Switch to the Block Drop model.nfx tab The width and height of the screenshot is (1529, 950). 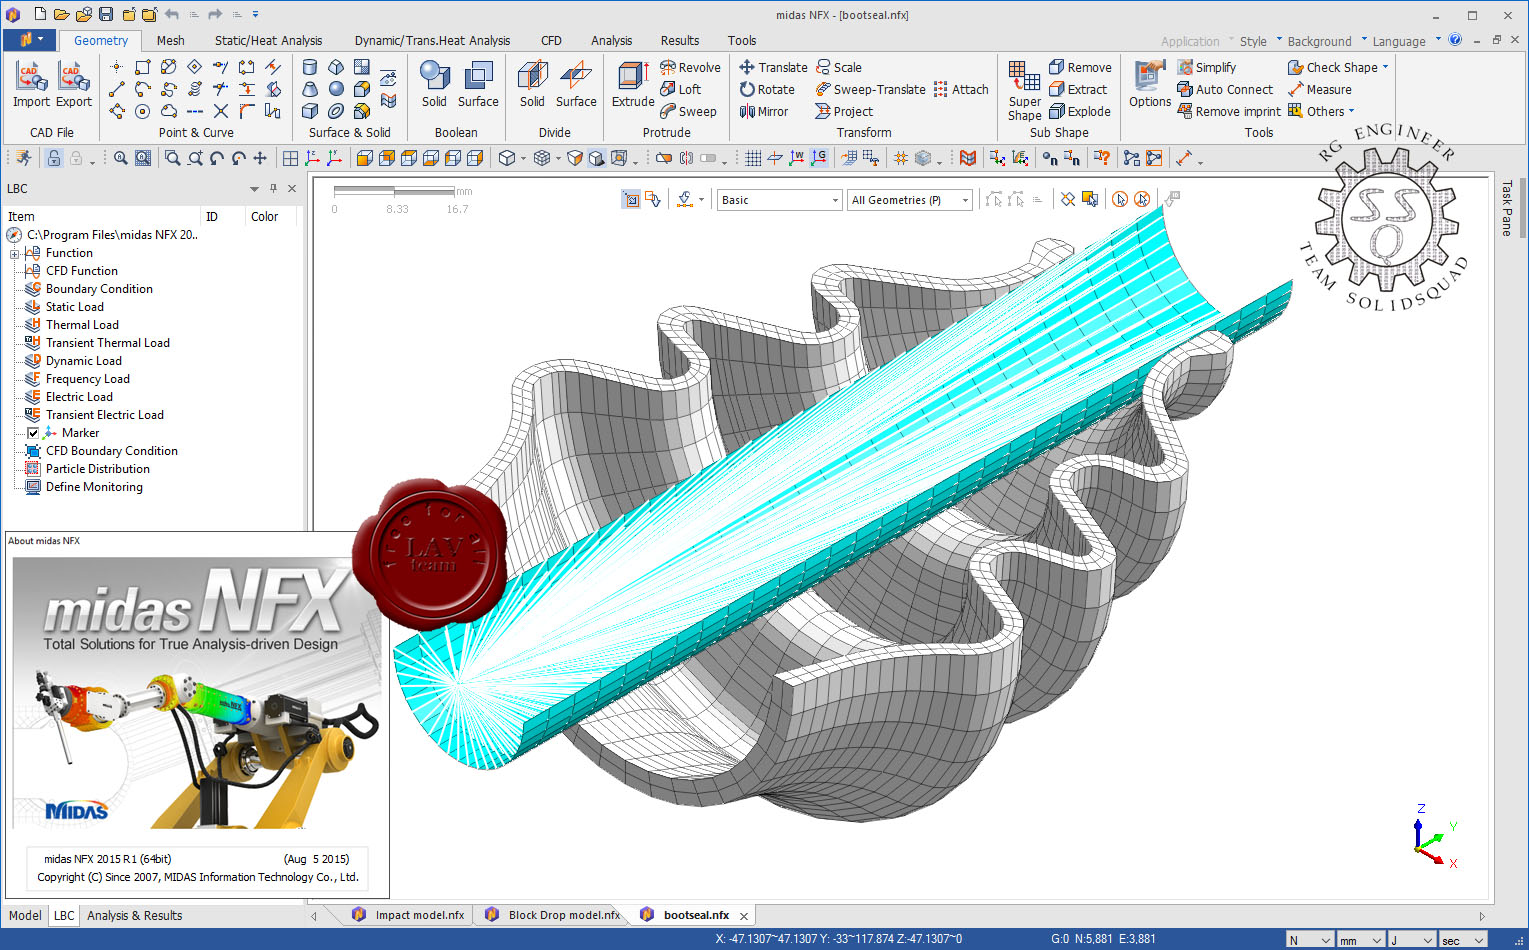pos(553,915)
